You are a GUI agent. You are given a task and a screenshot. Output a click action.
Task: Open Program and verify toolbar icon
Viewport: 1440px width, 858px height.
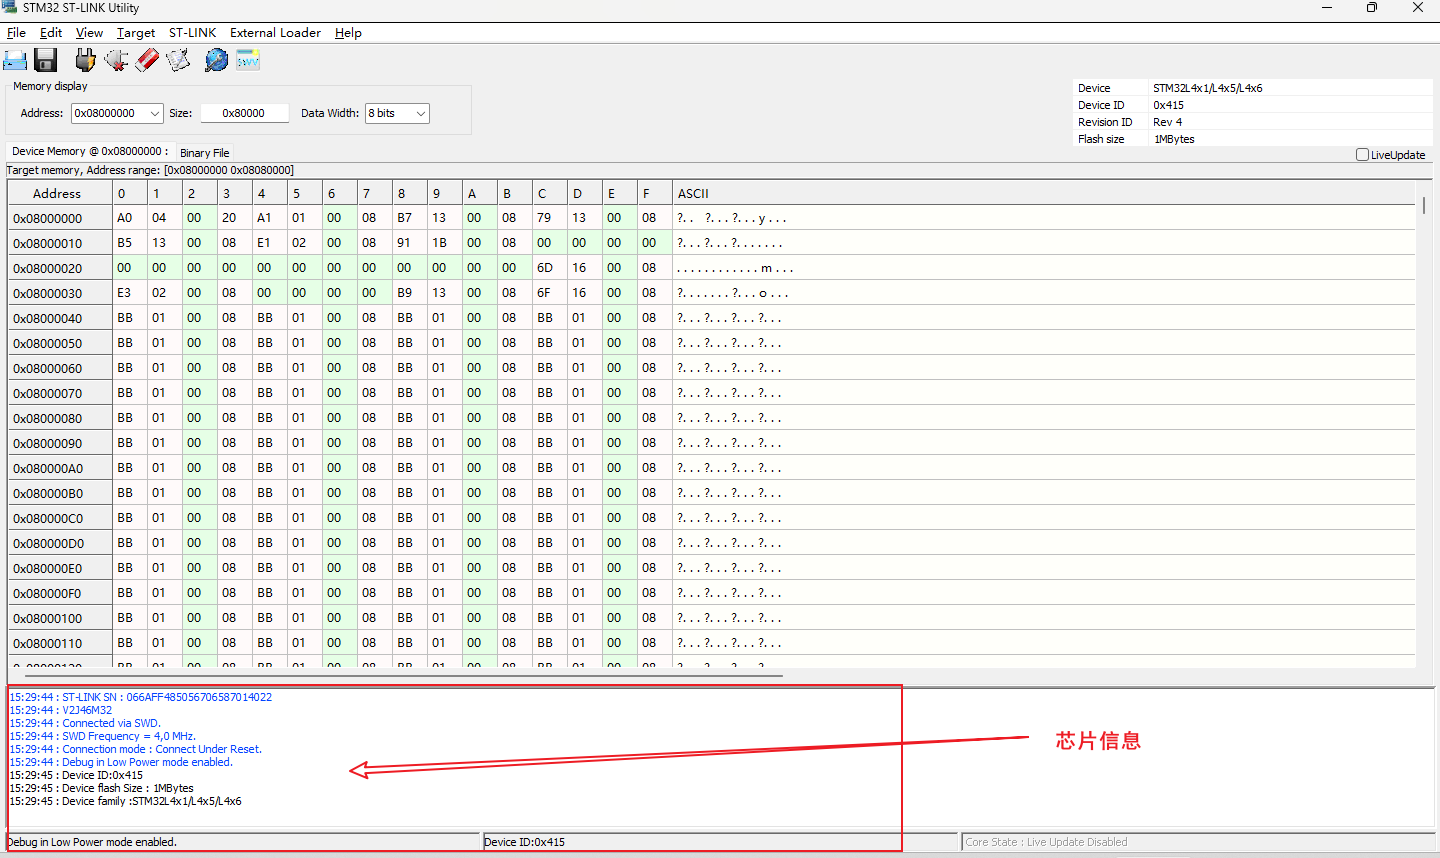(178, 61)
